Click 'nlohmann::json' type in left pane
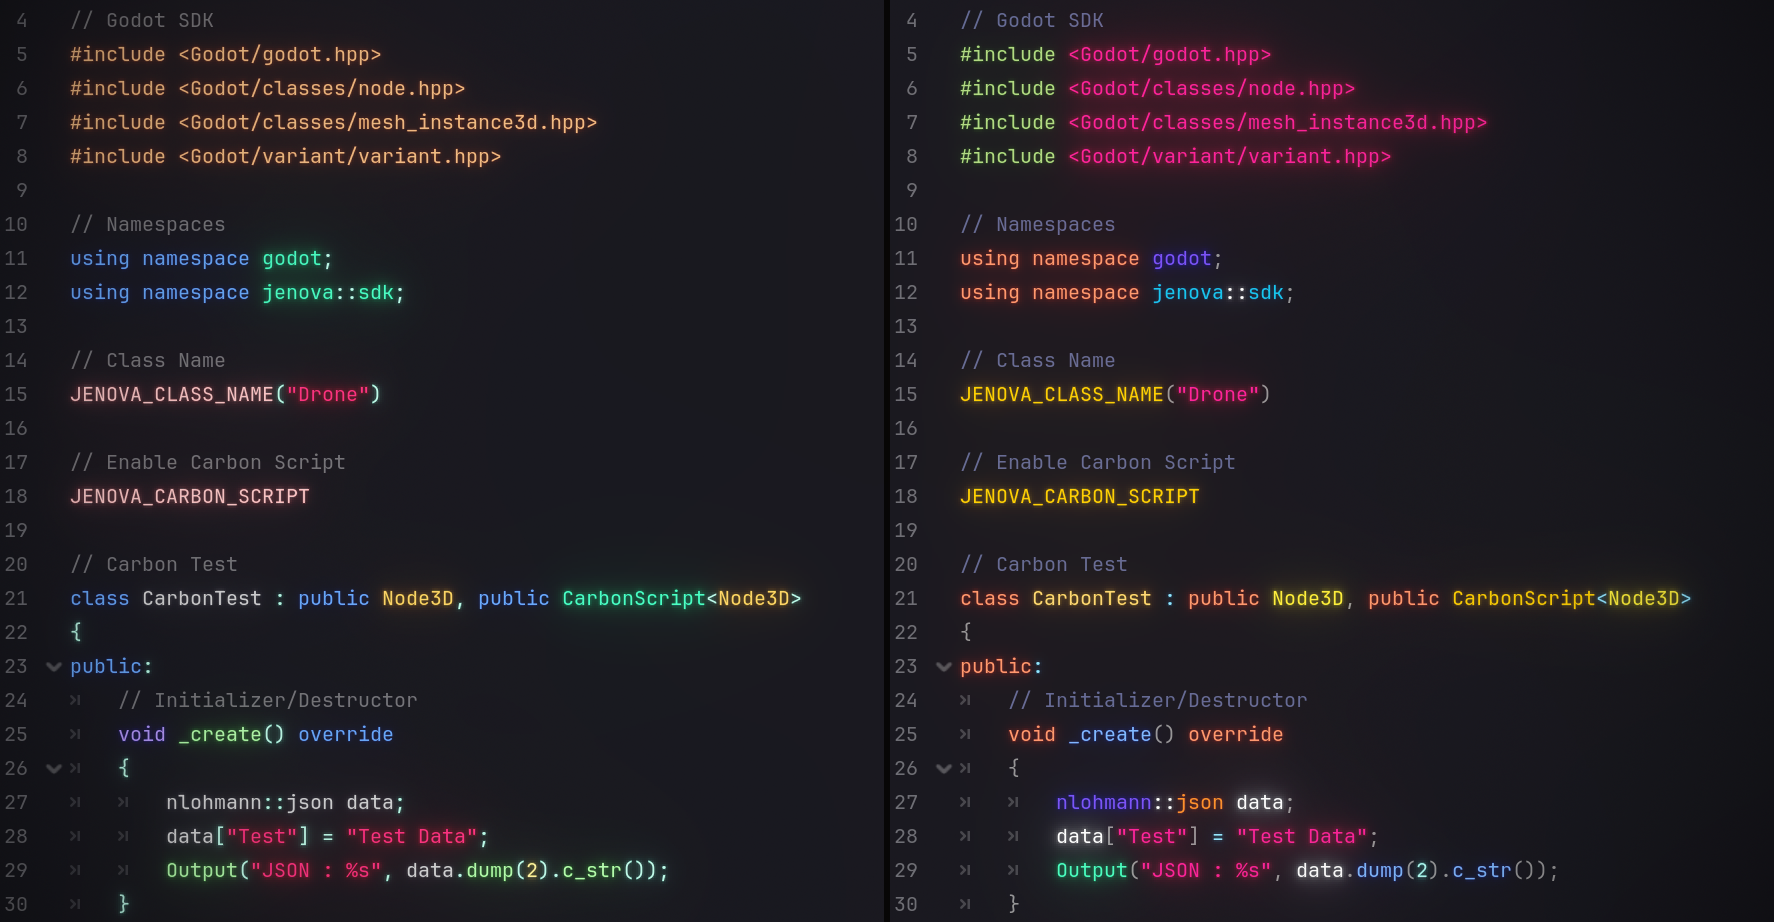Screen dimensions: 1774x922 tap(250, 803)
